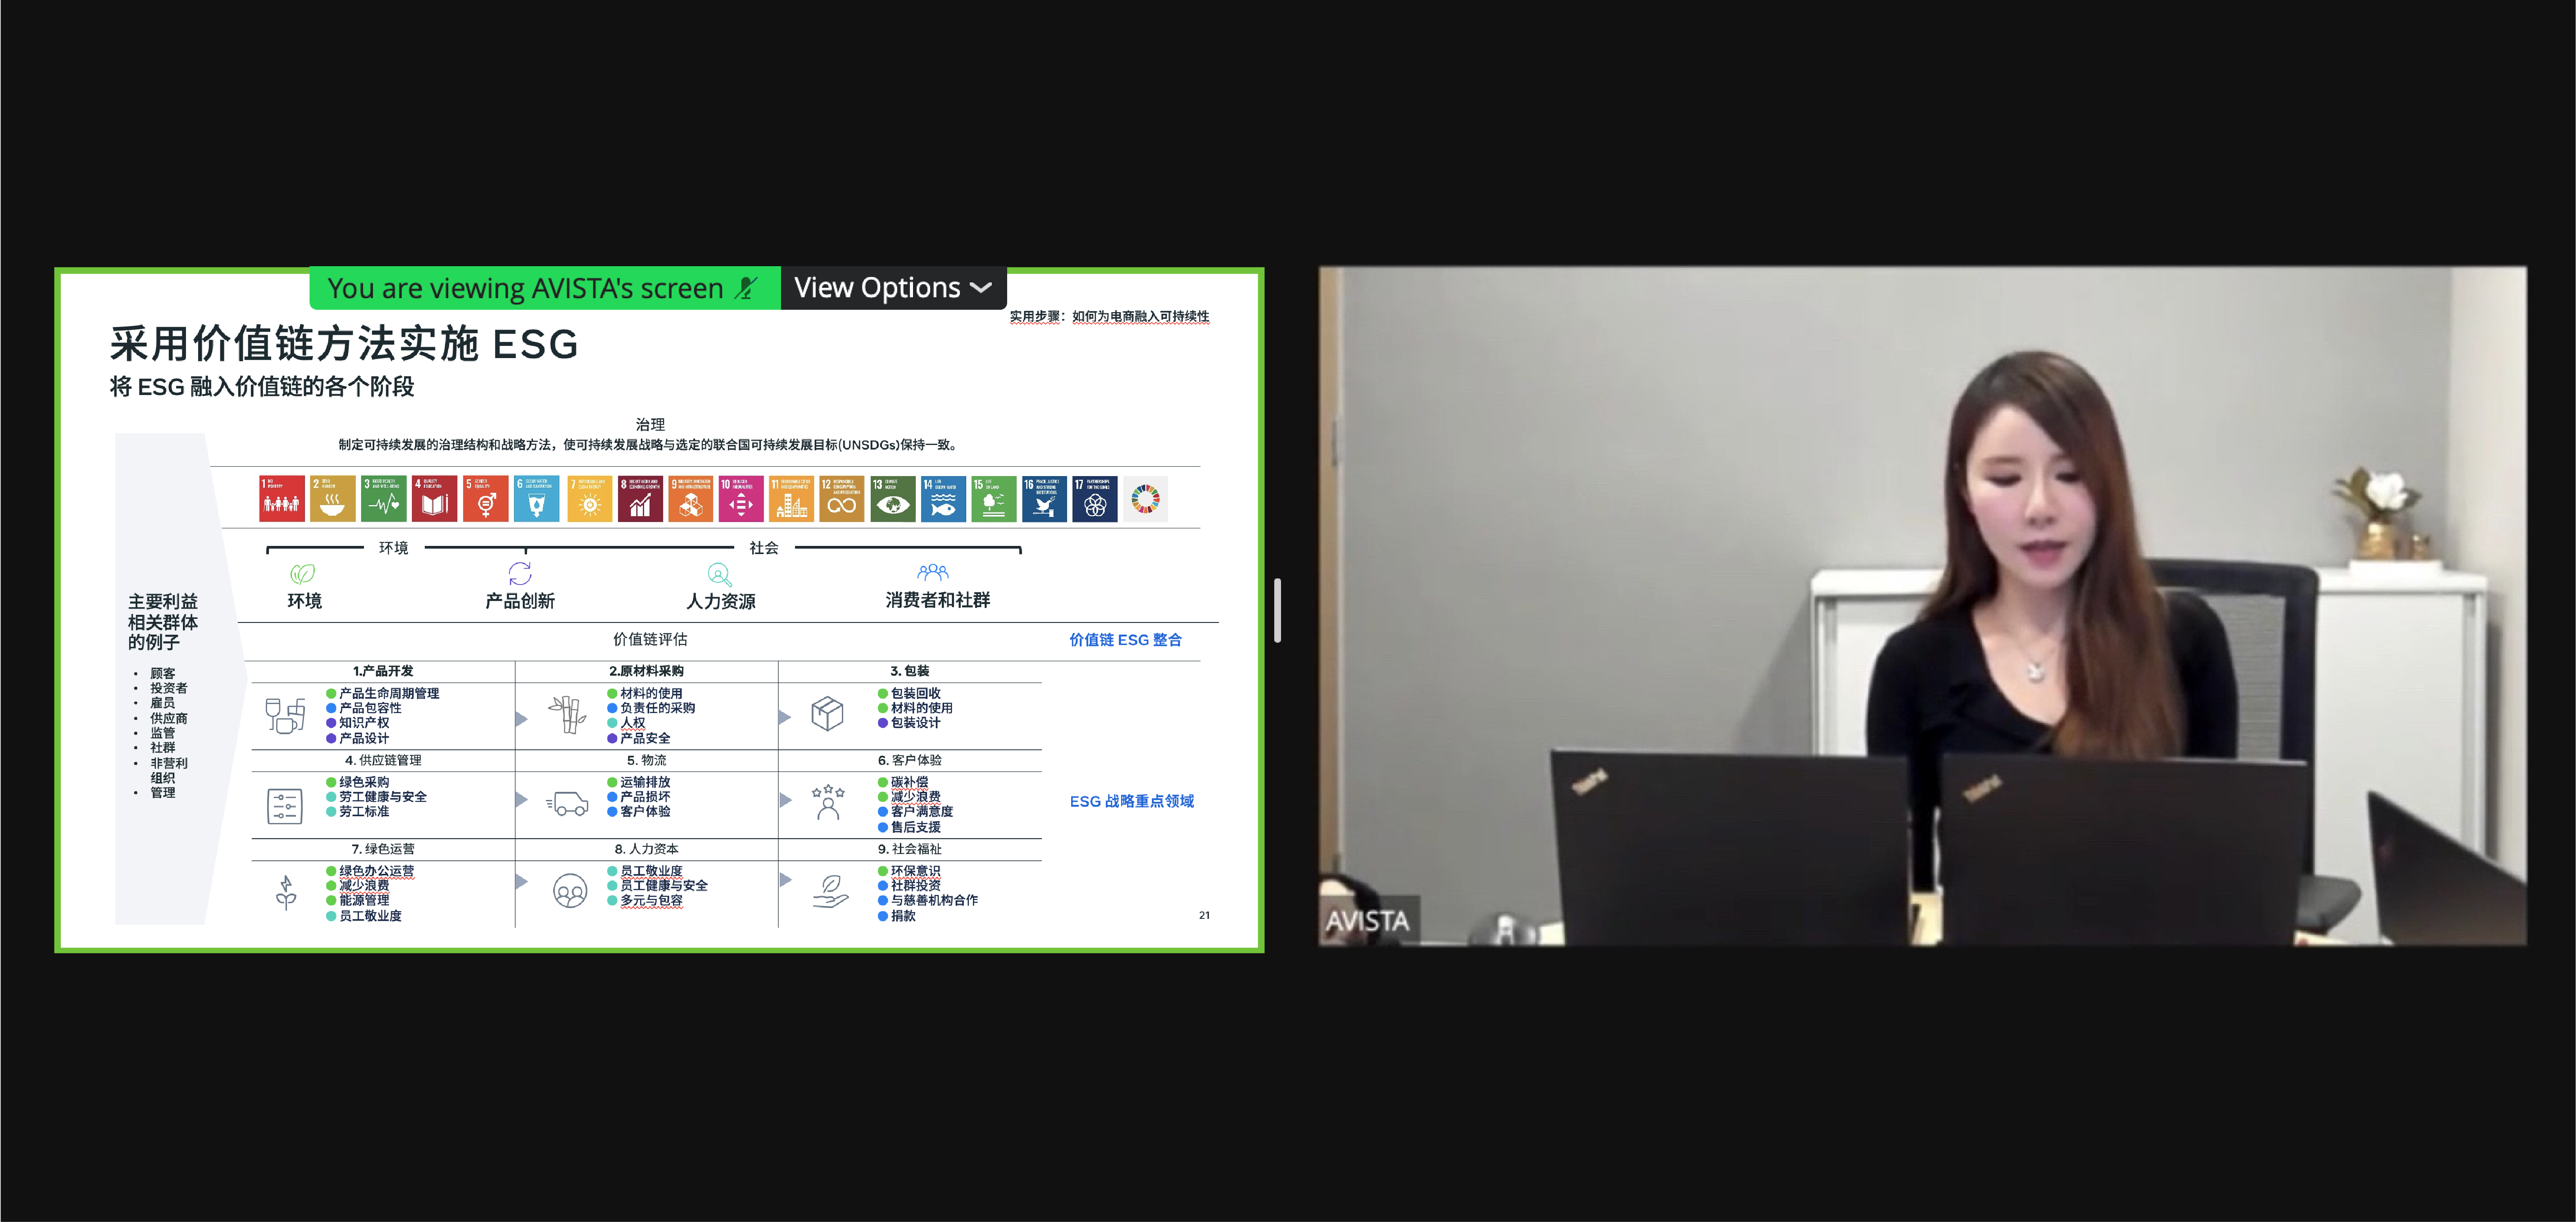Image resolution: width=2576 pixels, height=1222 pixels.
Task: Click the blue label 价值链 ESG 整合
Action: tap(1125, 640)
